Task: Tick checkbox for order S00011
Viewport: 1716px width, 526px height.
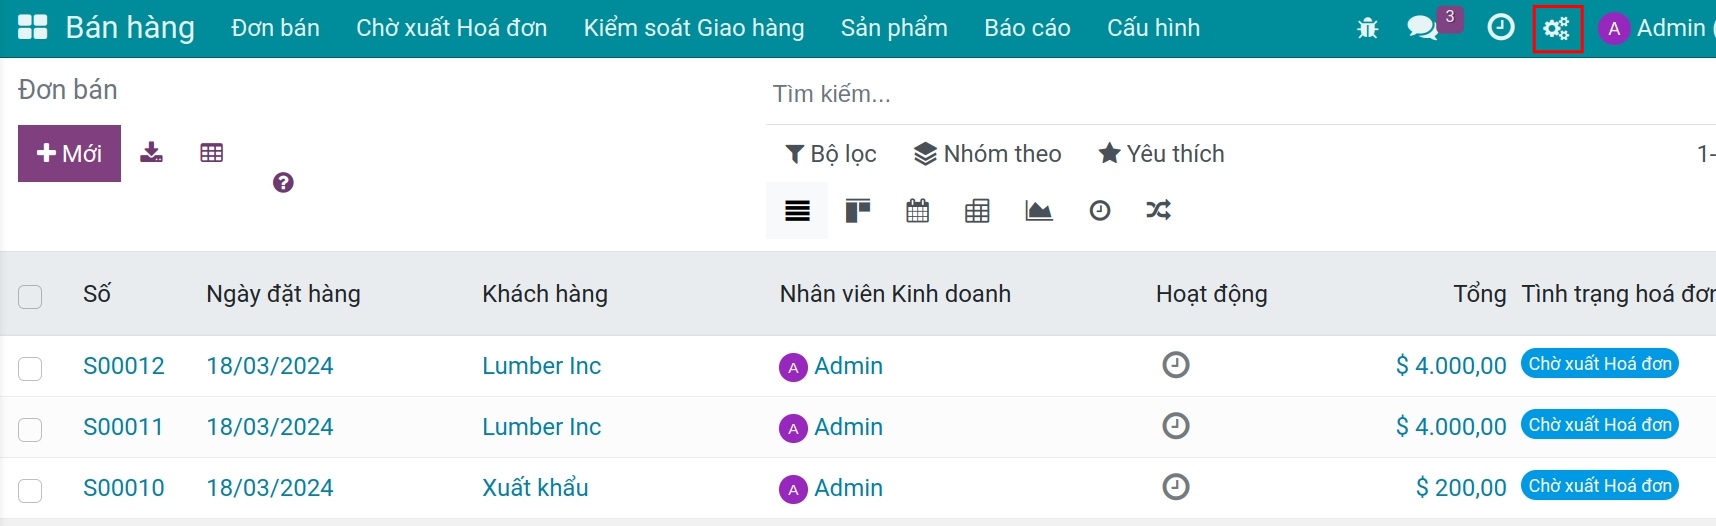Action: coord(30,429)
